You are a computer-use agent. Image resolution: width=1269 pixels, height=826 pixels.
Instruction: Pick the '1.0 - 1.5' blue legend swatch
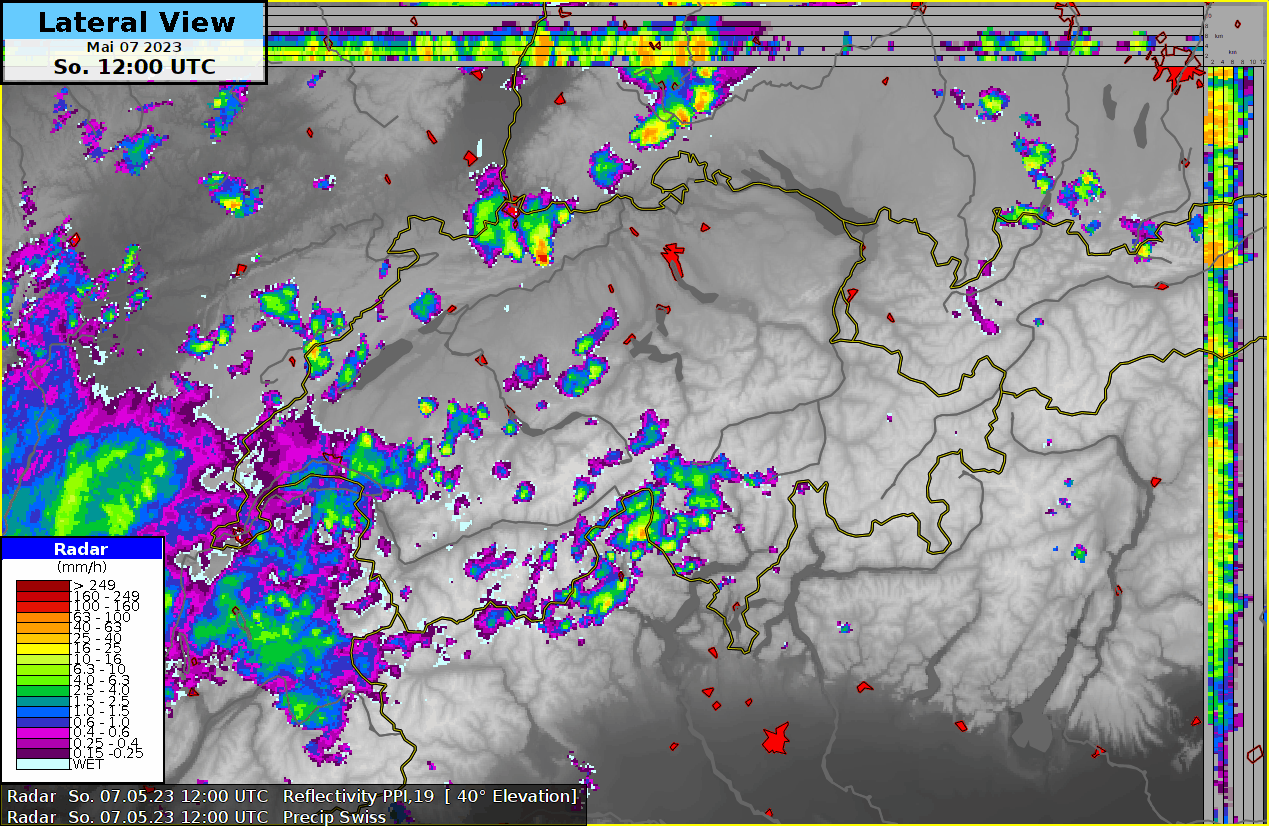pos(43,711)
